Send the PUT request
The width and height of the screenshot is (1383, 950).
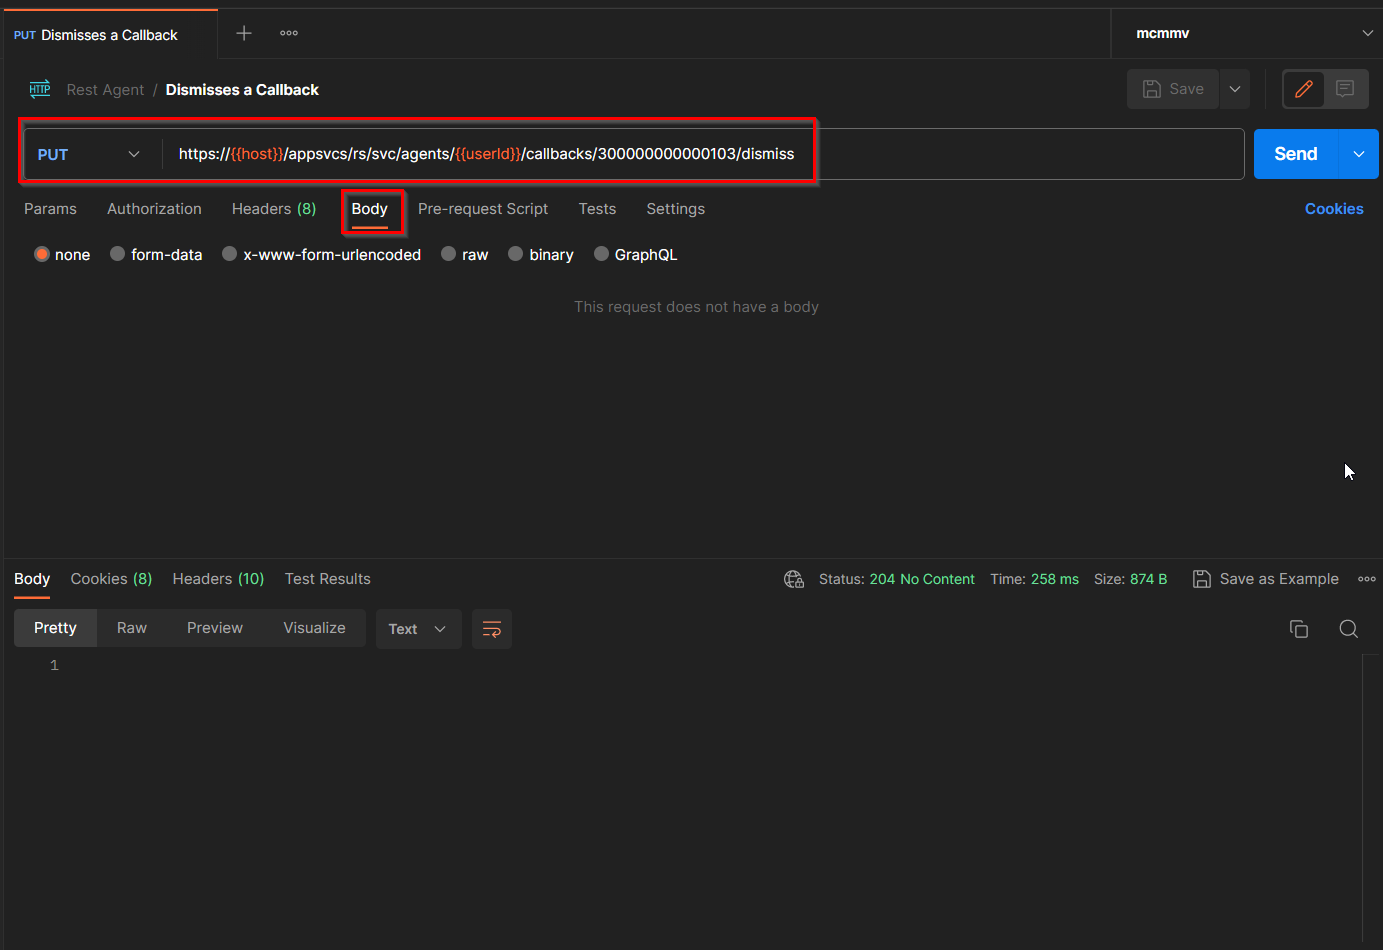tap(1296, 154)
